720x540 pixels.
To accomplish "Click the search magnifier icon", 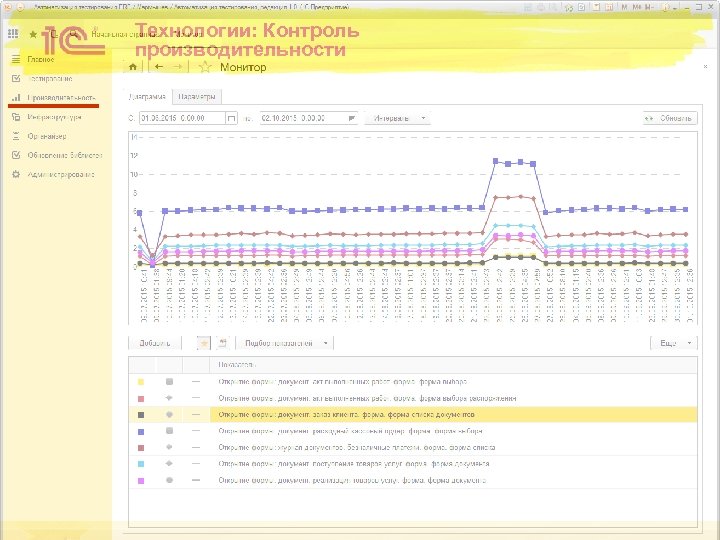I will pos(73,34).
